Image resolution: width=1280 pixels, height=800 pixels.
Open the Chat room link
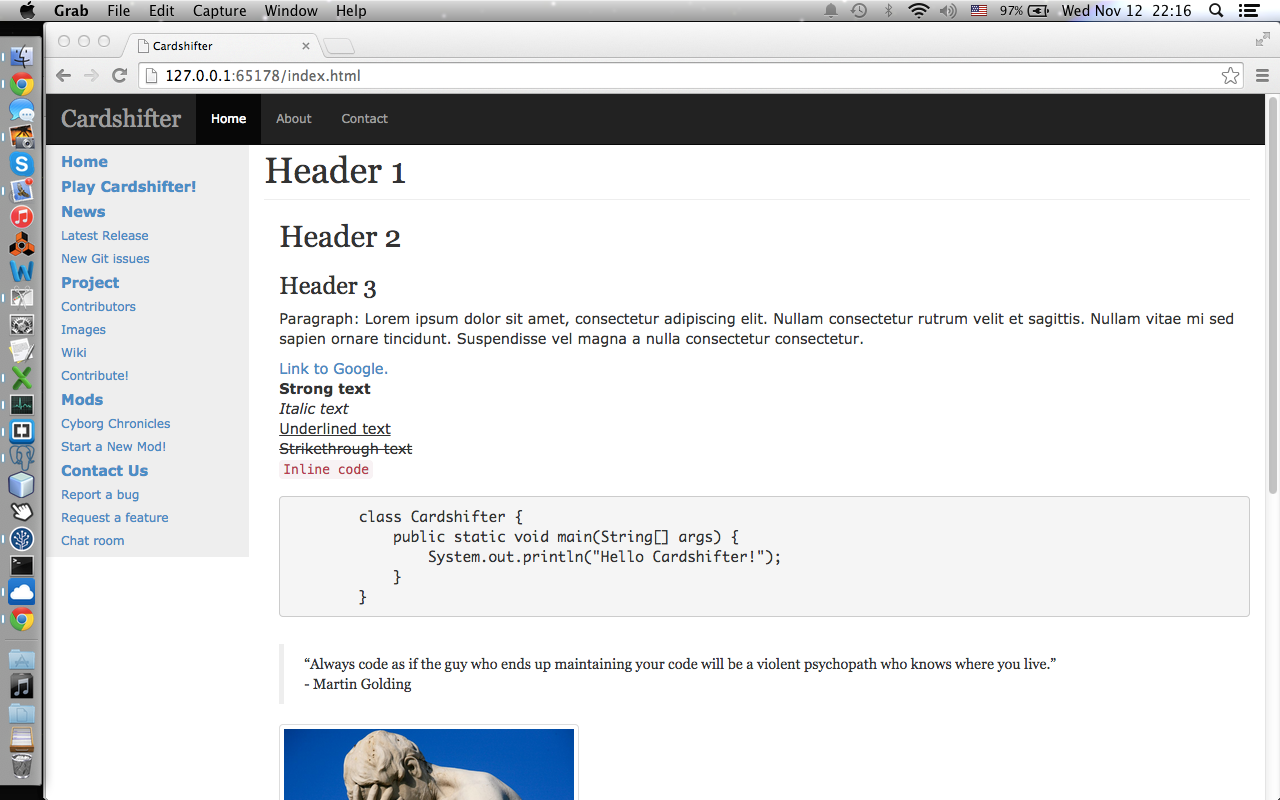click(93, 541)
